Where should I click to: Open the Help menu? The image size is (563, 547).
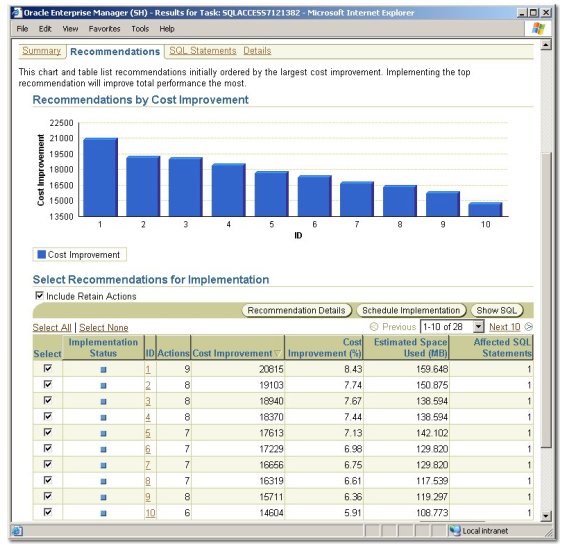(167, 29)
